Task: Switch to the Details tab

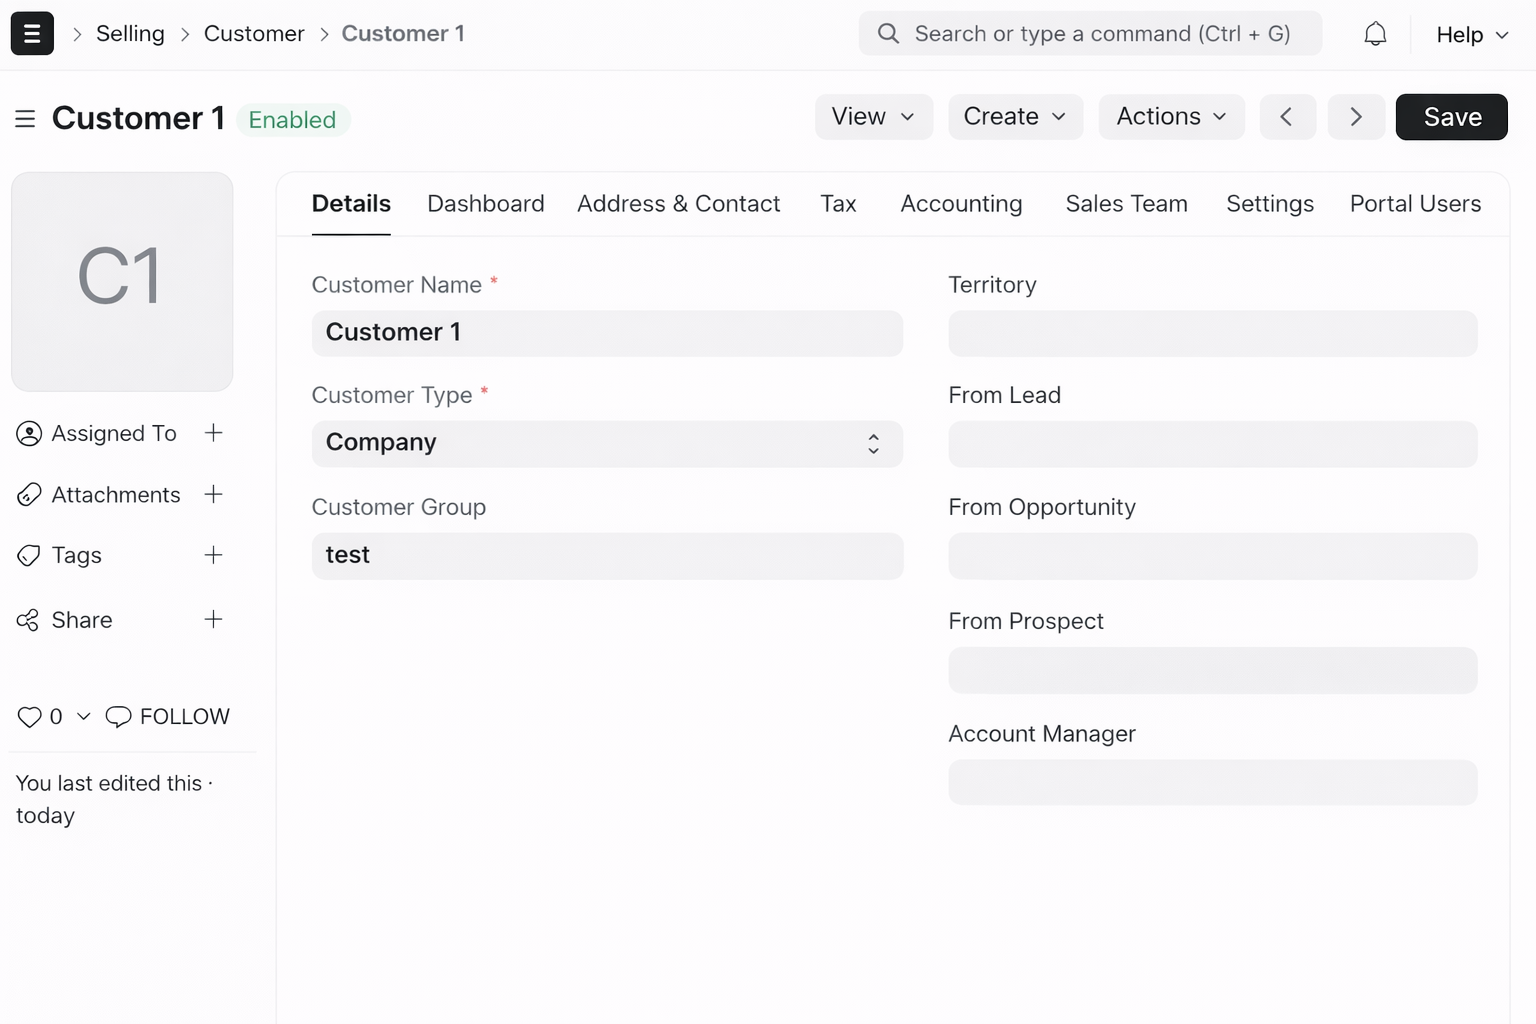Action: point(351,204)
